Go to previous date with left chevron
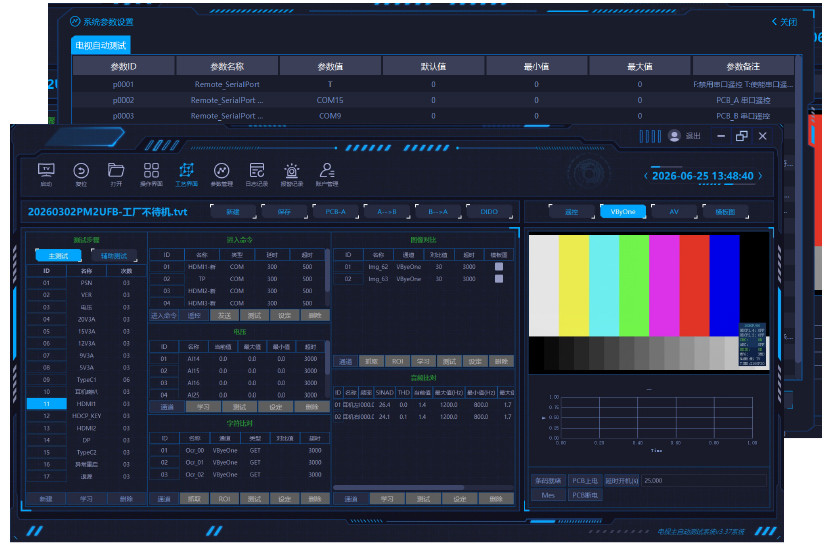832x545 pixels. point(645,176)
